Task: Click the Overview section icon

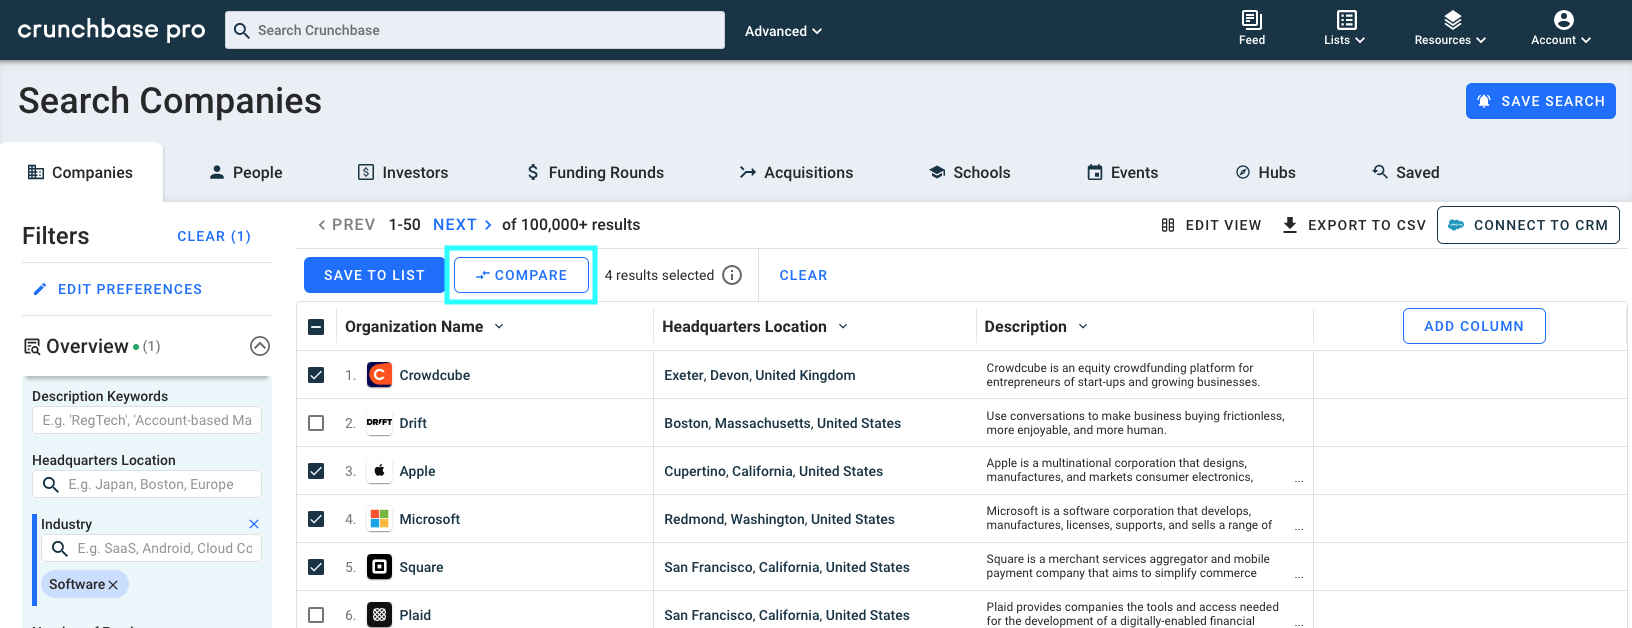Action: point(32,347)
